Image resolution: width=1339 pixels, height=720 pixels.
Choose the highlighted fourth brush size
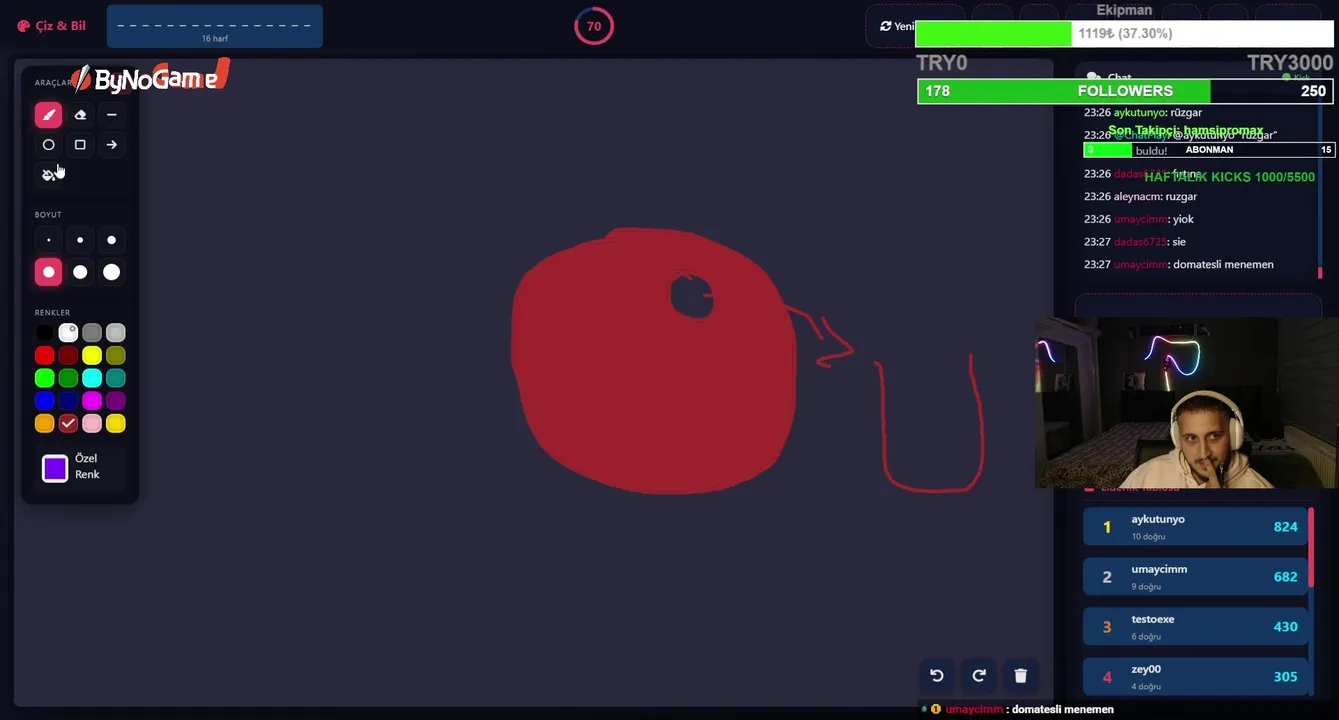click(48, 272)
